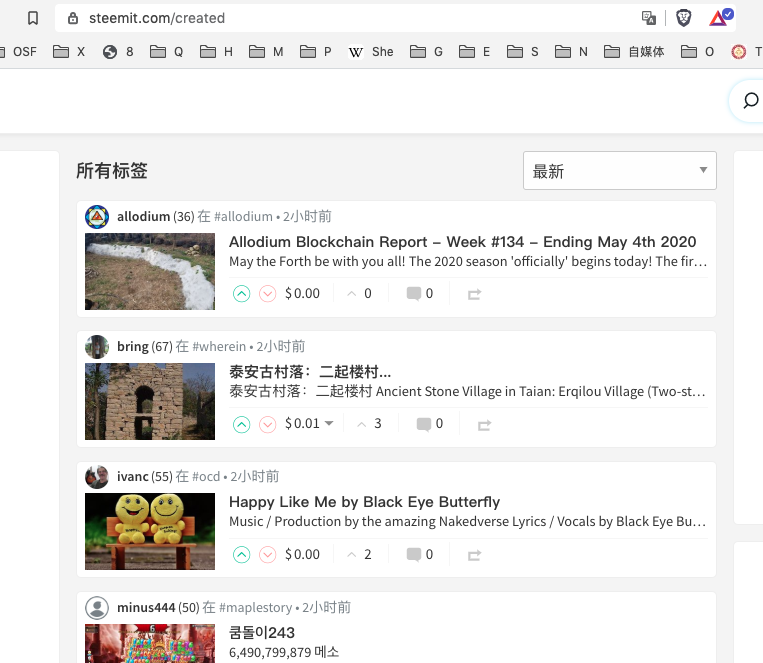
Task: Upvote the 泰安古村落 post by bring
Action: [x=241, y=424]
